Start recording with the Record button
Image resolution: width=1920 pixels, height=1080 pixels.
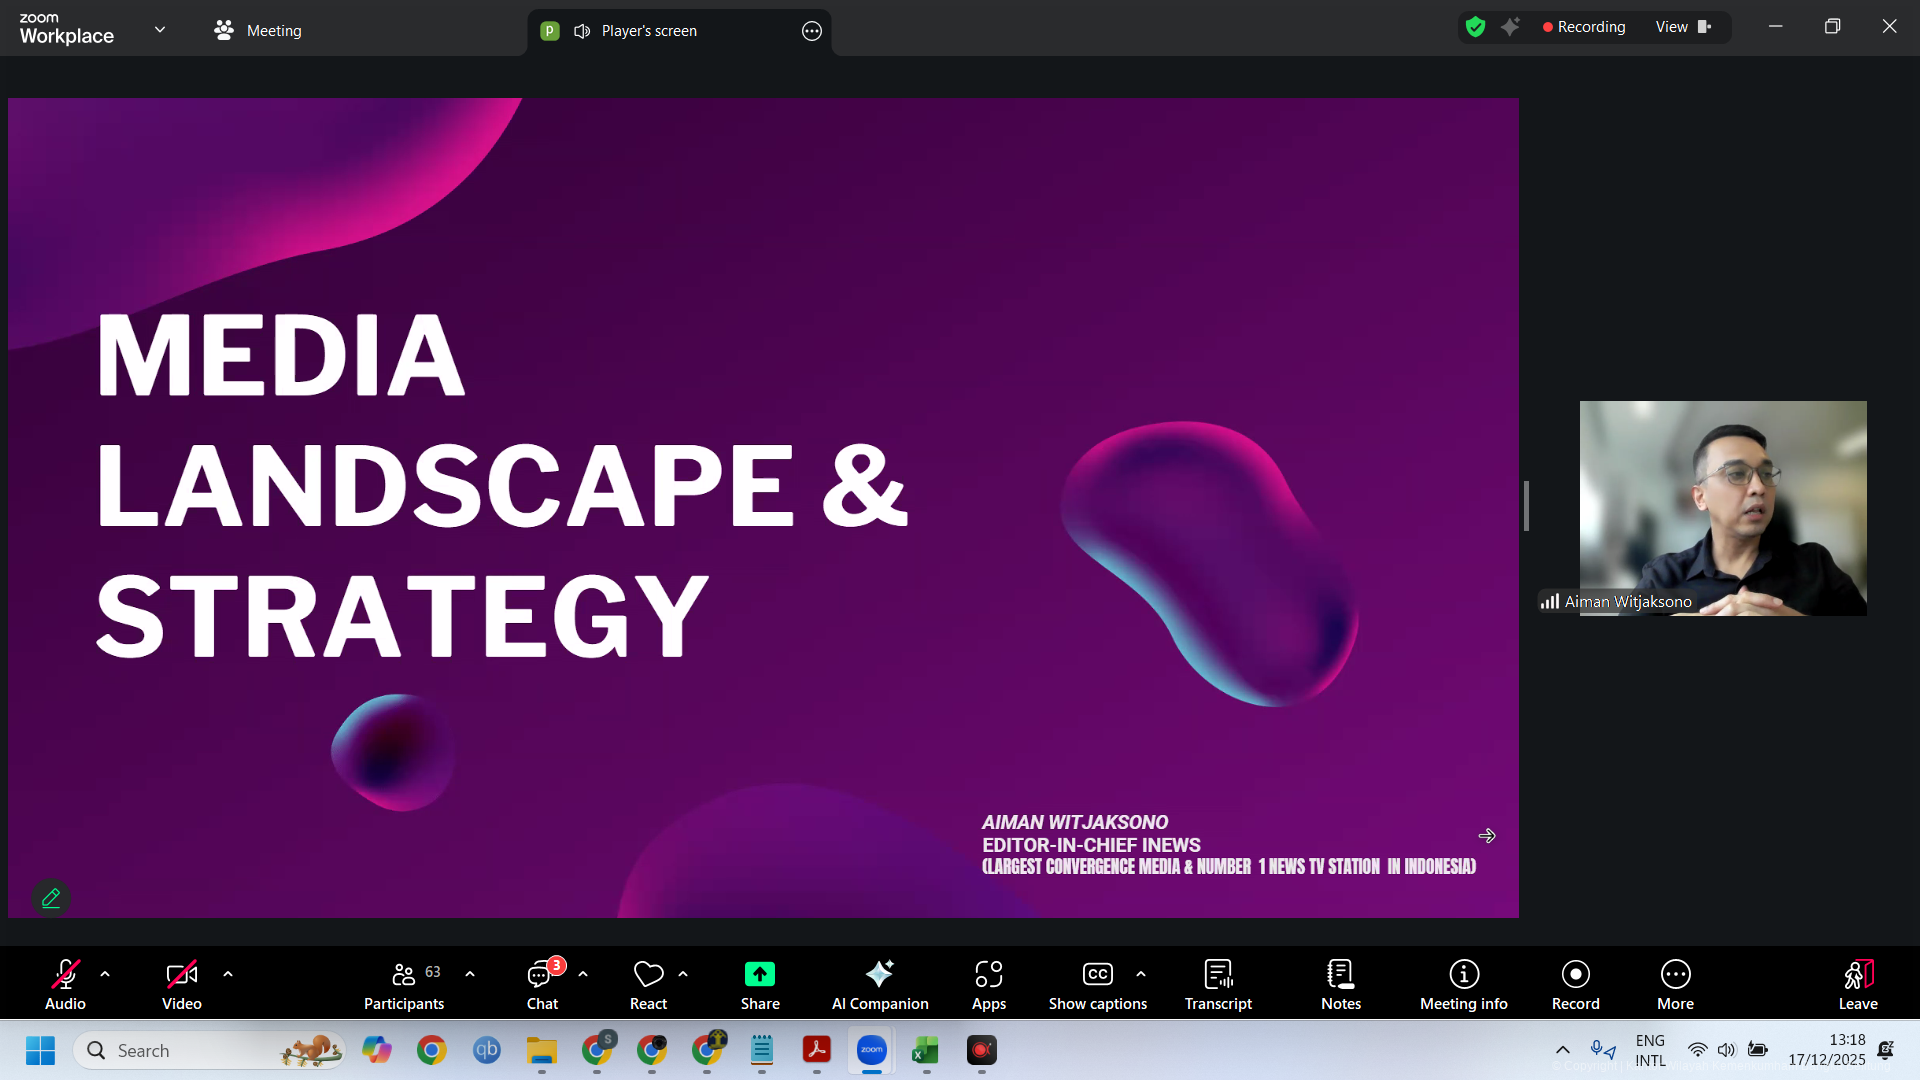1575,984
